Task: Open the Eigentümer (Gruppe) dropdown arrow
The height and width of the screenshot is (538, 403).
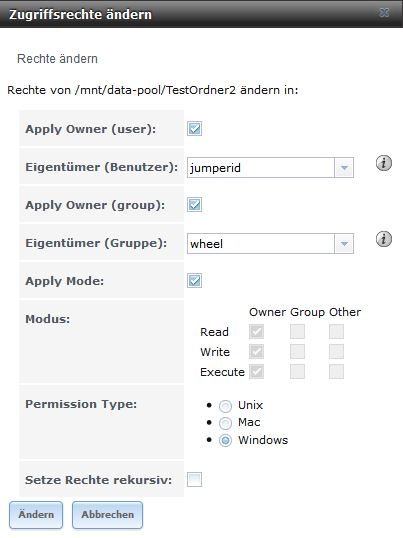Action: [344, 244]
